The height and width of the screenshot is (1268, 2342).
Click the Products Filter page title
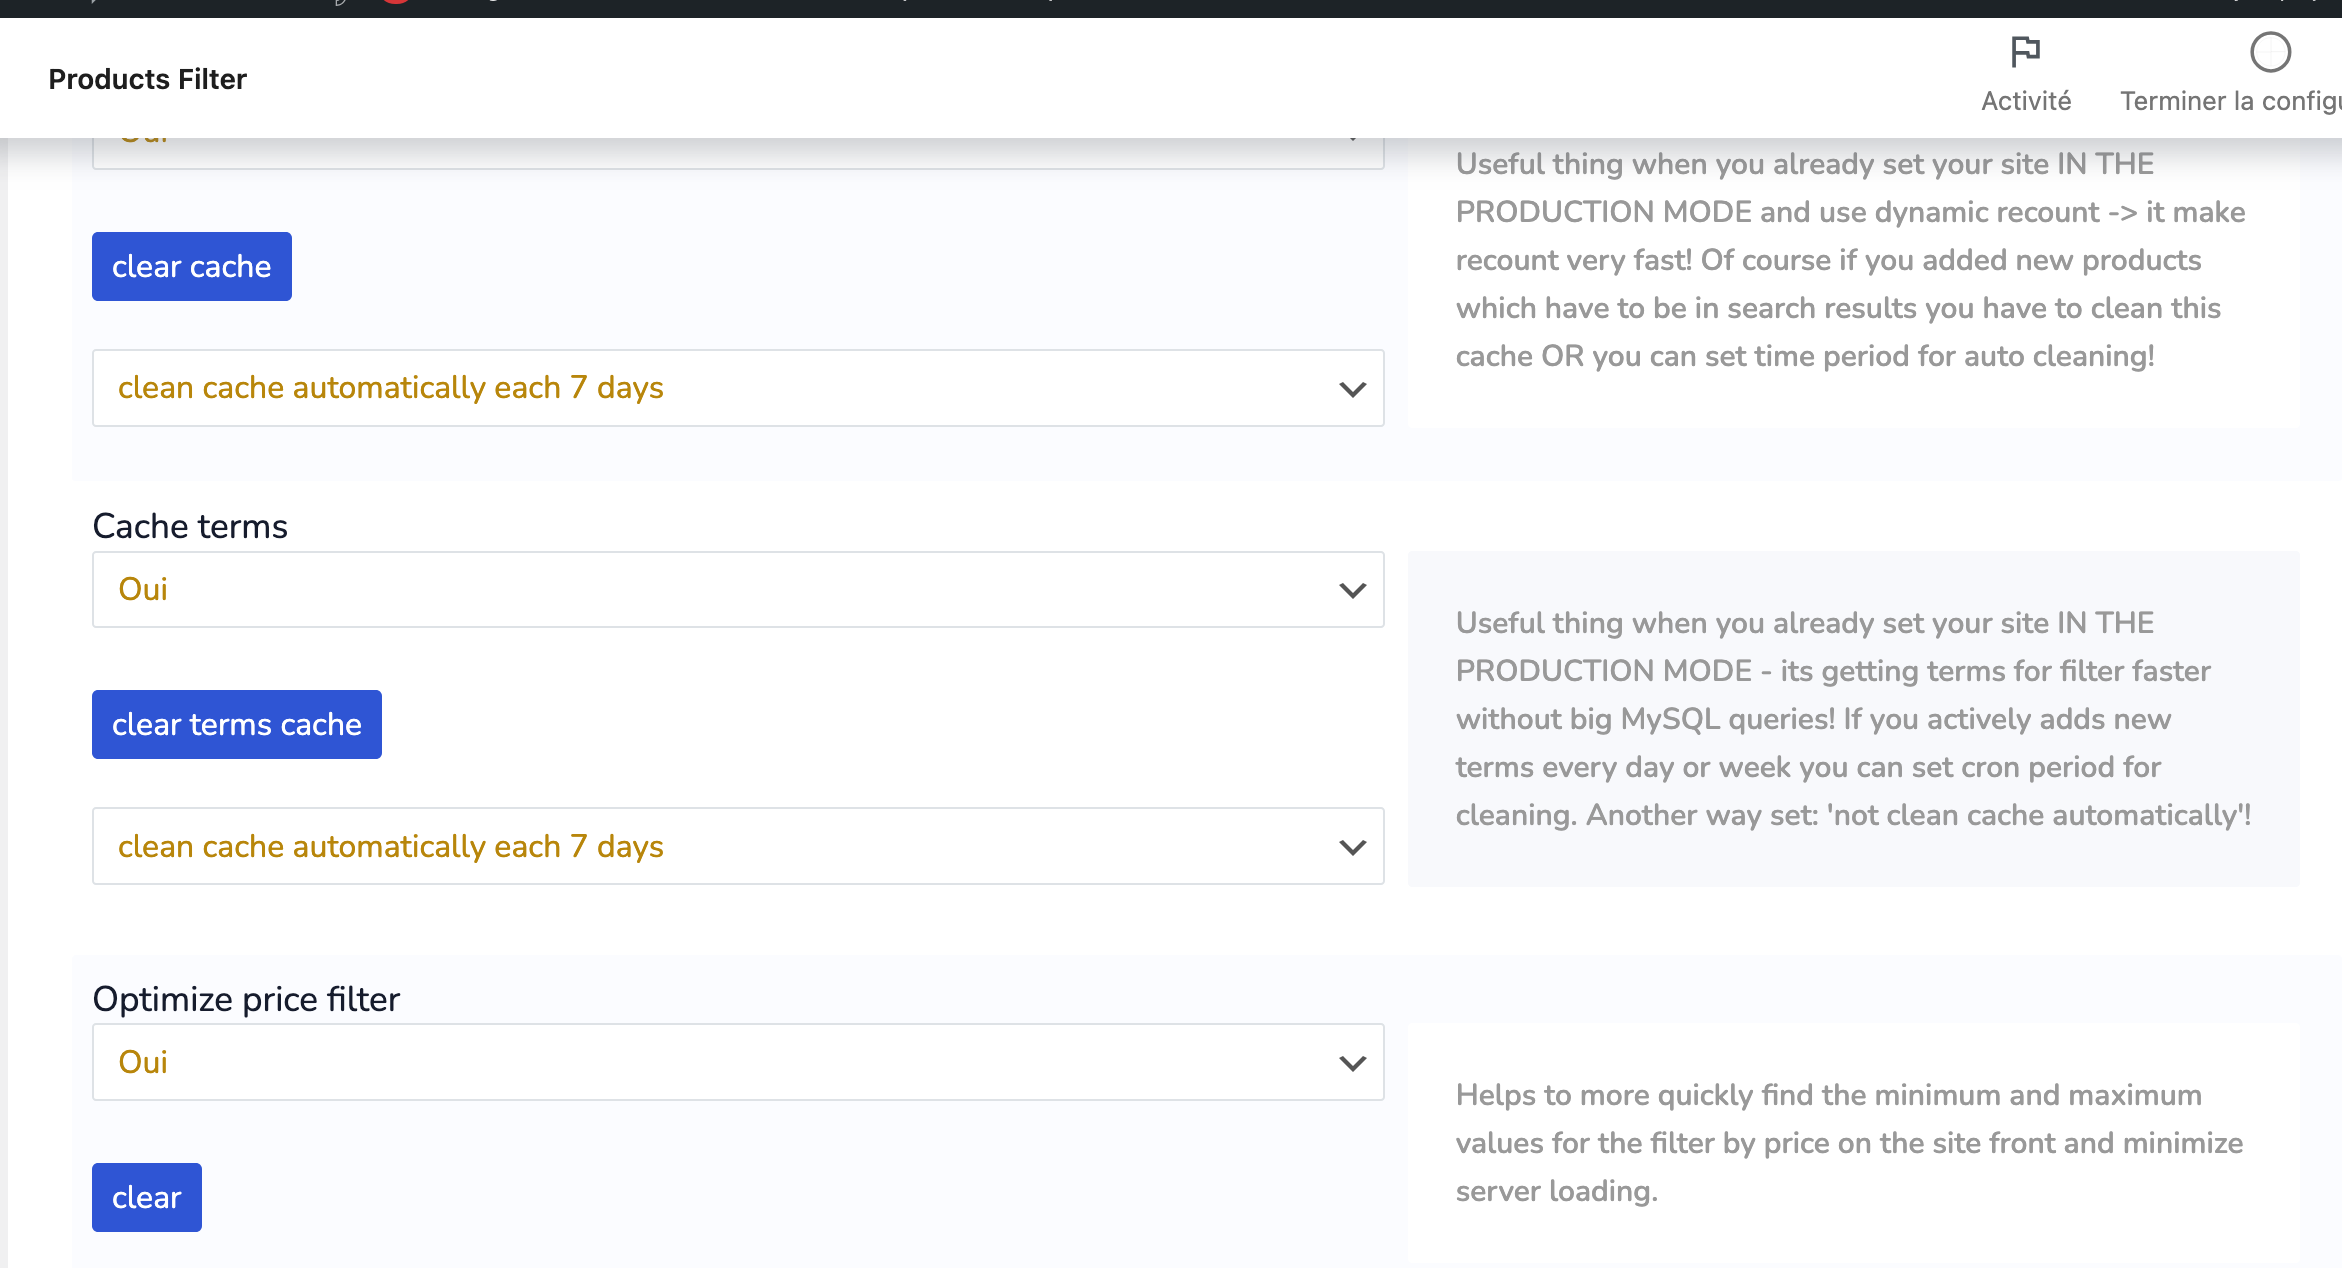pos(148,79)
